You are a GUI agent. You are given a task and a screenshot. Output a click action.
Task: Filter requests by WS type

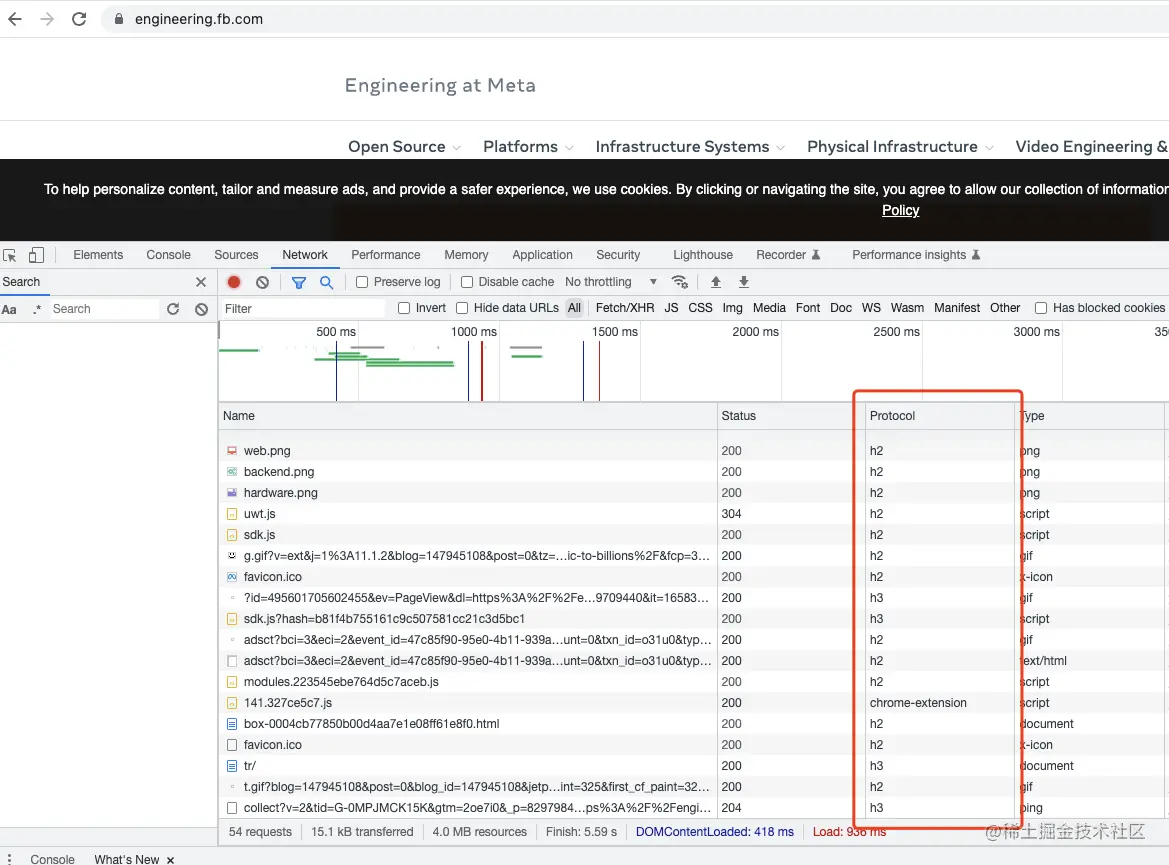[871, 308]
